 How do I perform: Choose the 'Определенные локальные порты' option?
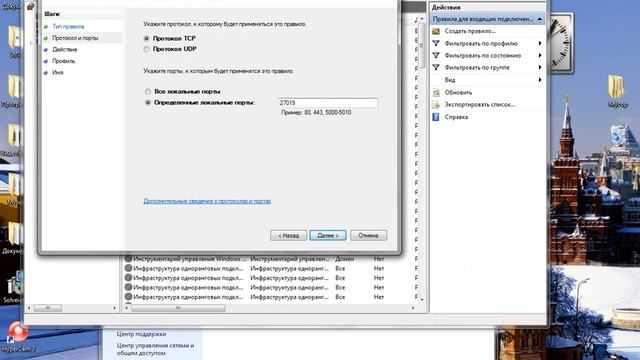[x=148, y=102]
